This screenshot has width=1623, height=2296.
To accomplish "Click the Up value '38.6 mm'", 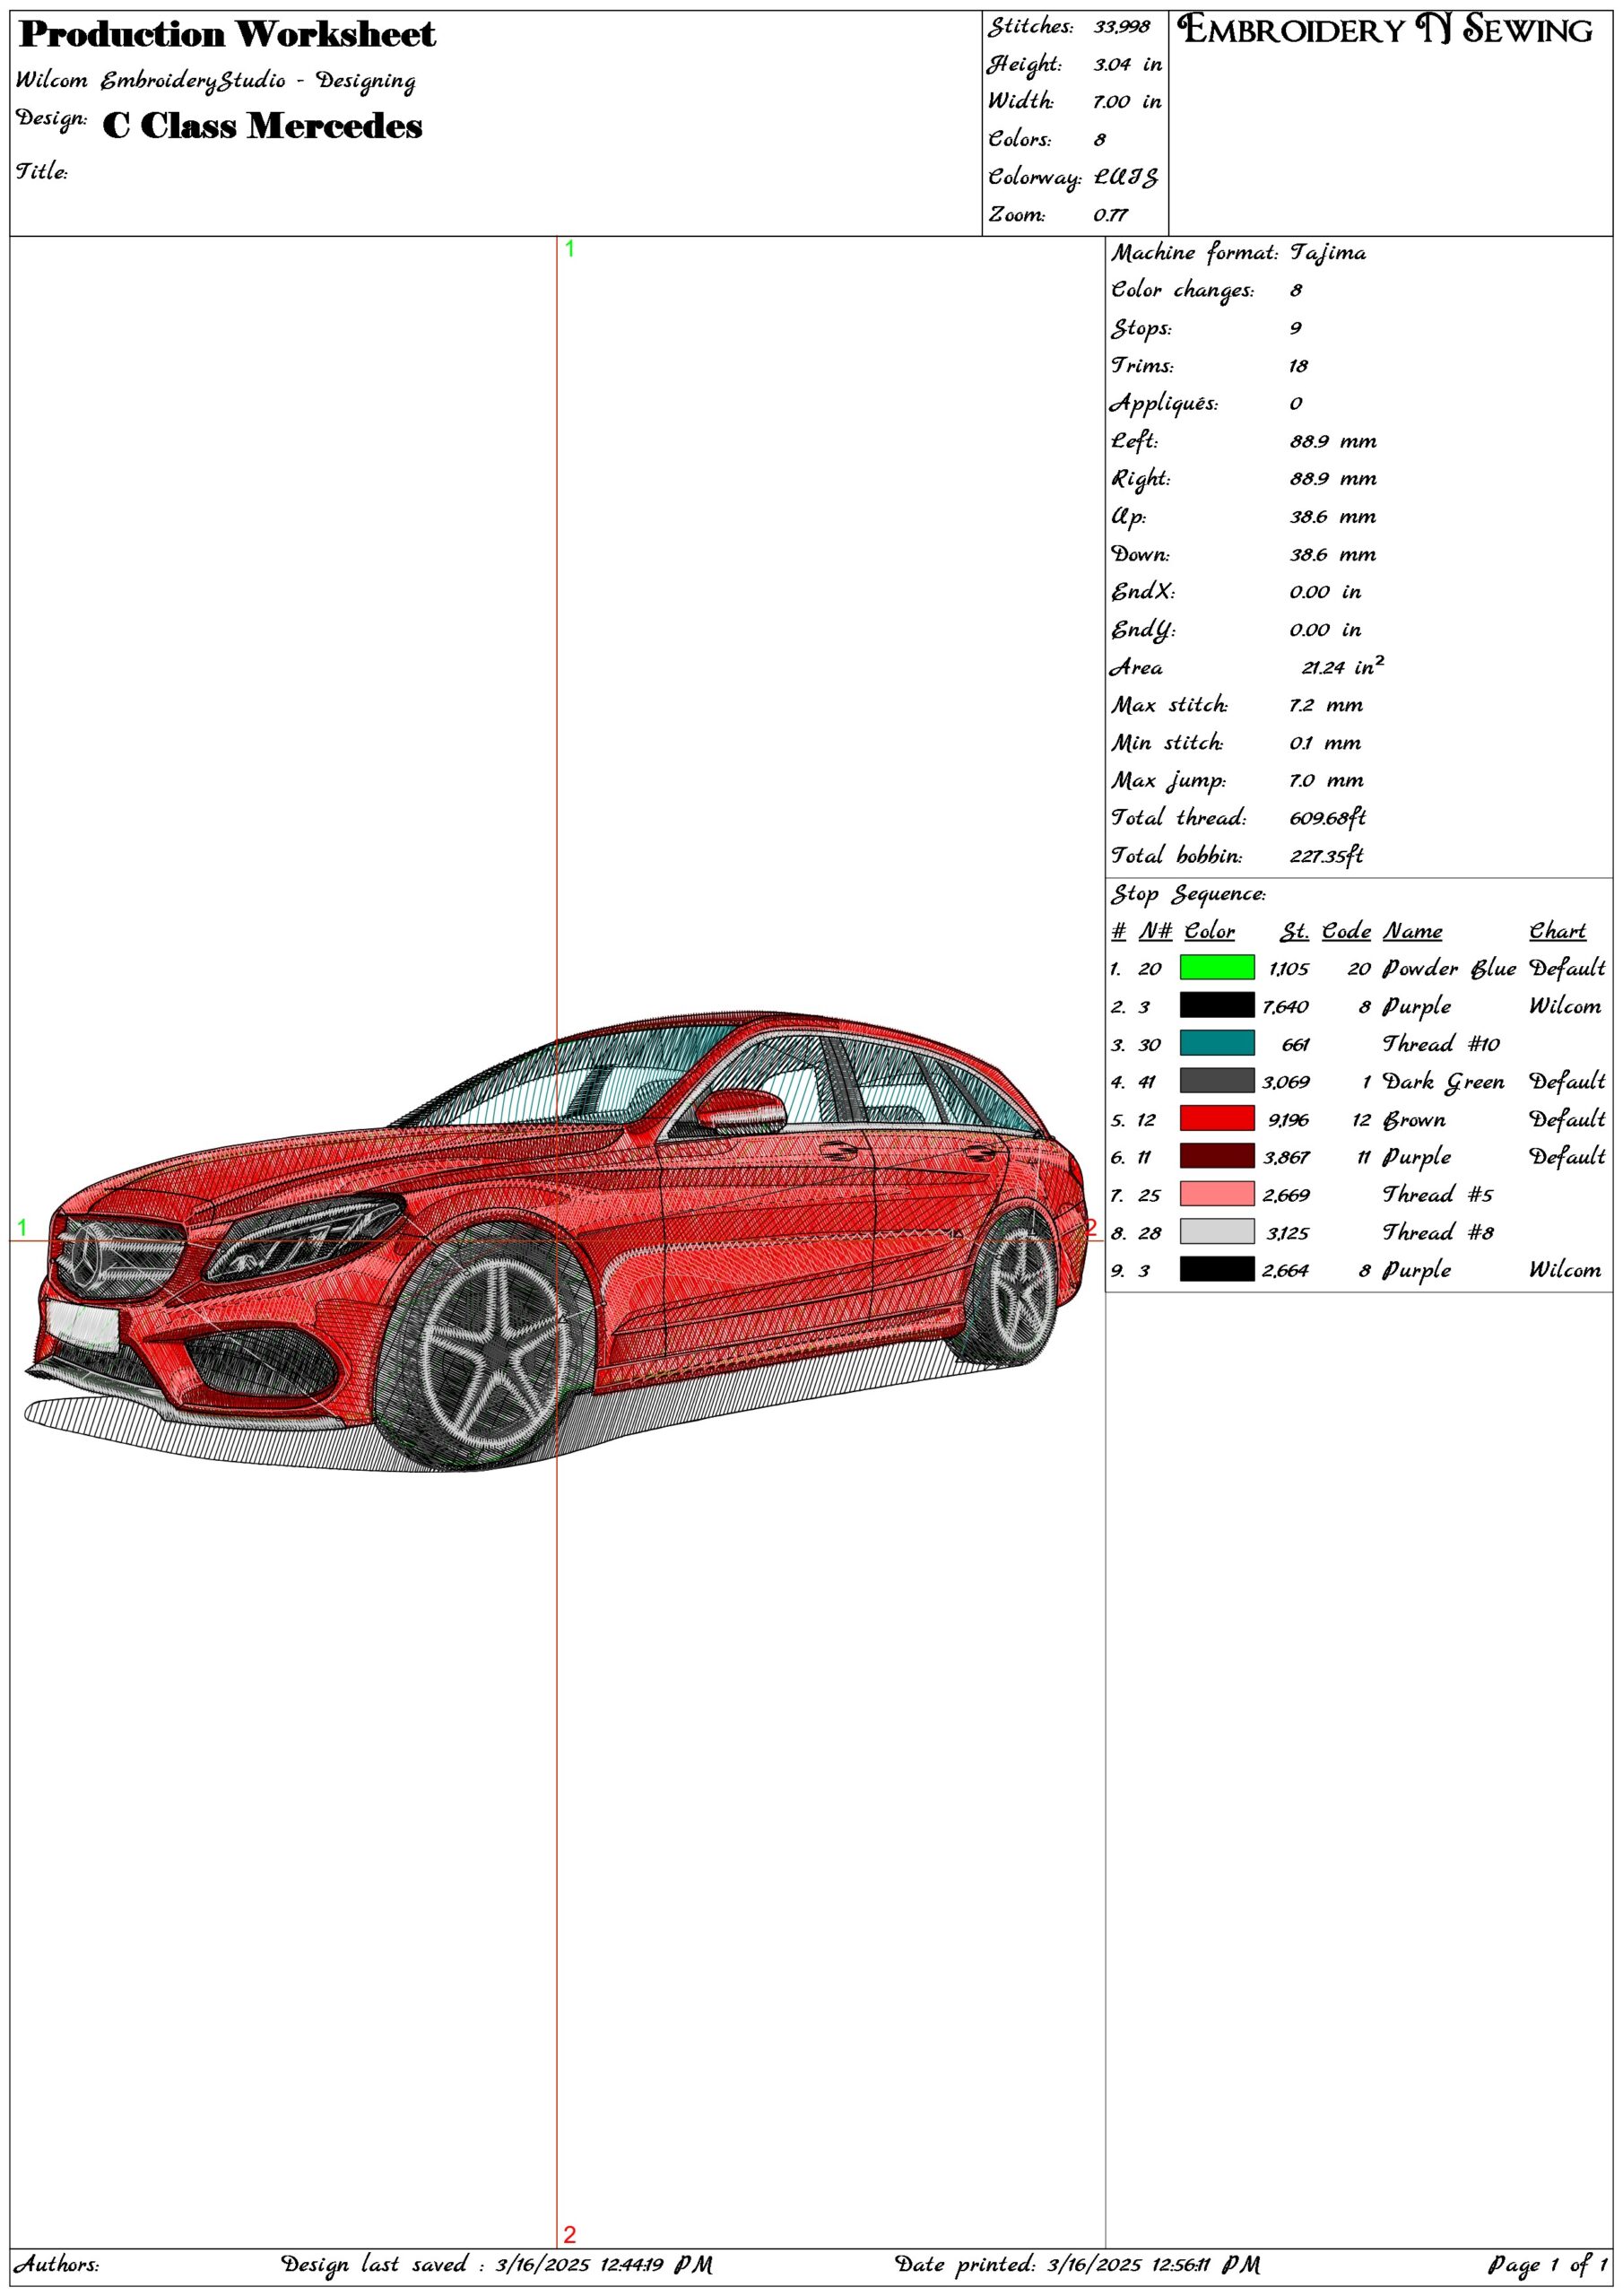I will [1332, 517].
